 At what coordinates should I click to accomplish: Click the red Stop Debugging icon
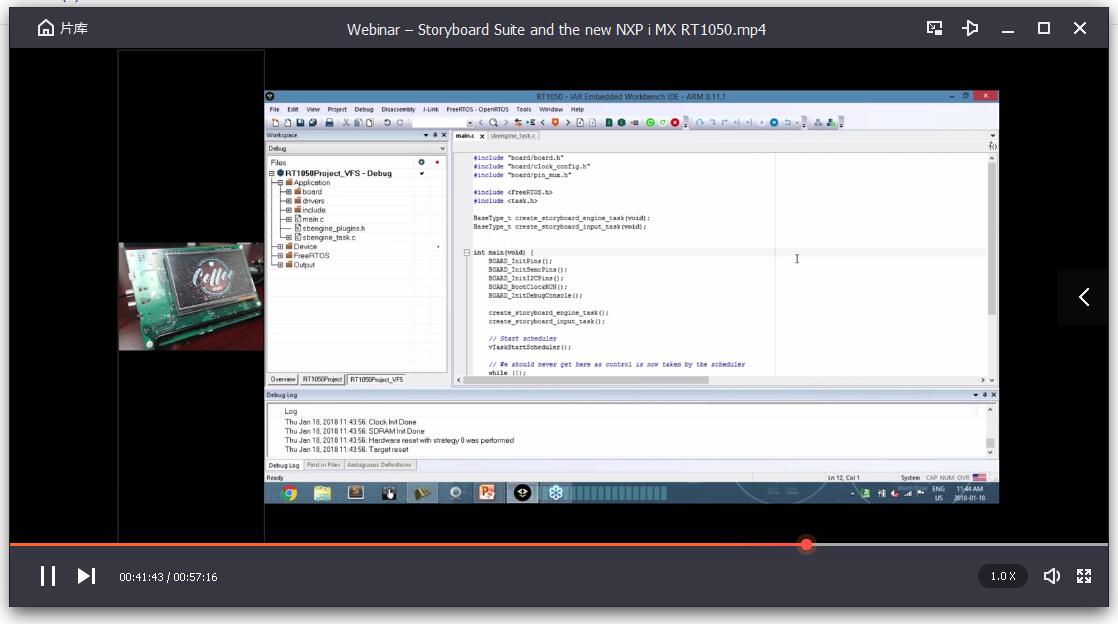point(675,123)
